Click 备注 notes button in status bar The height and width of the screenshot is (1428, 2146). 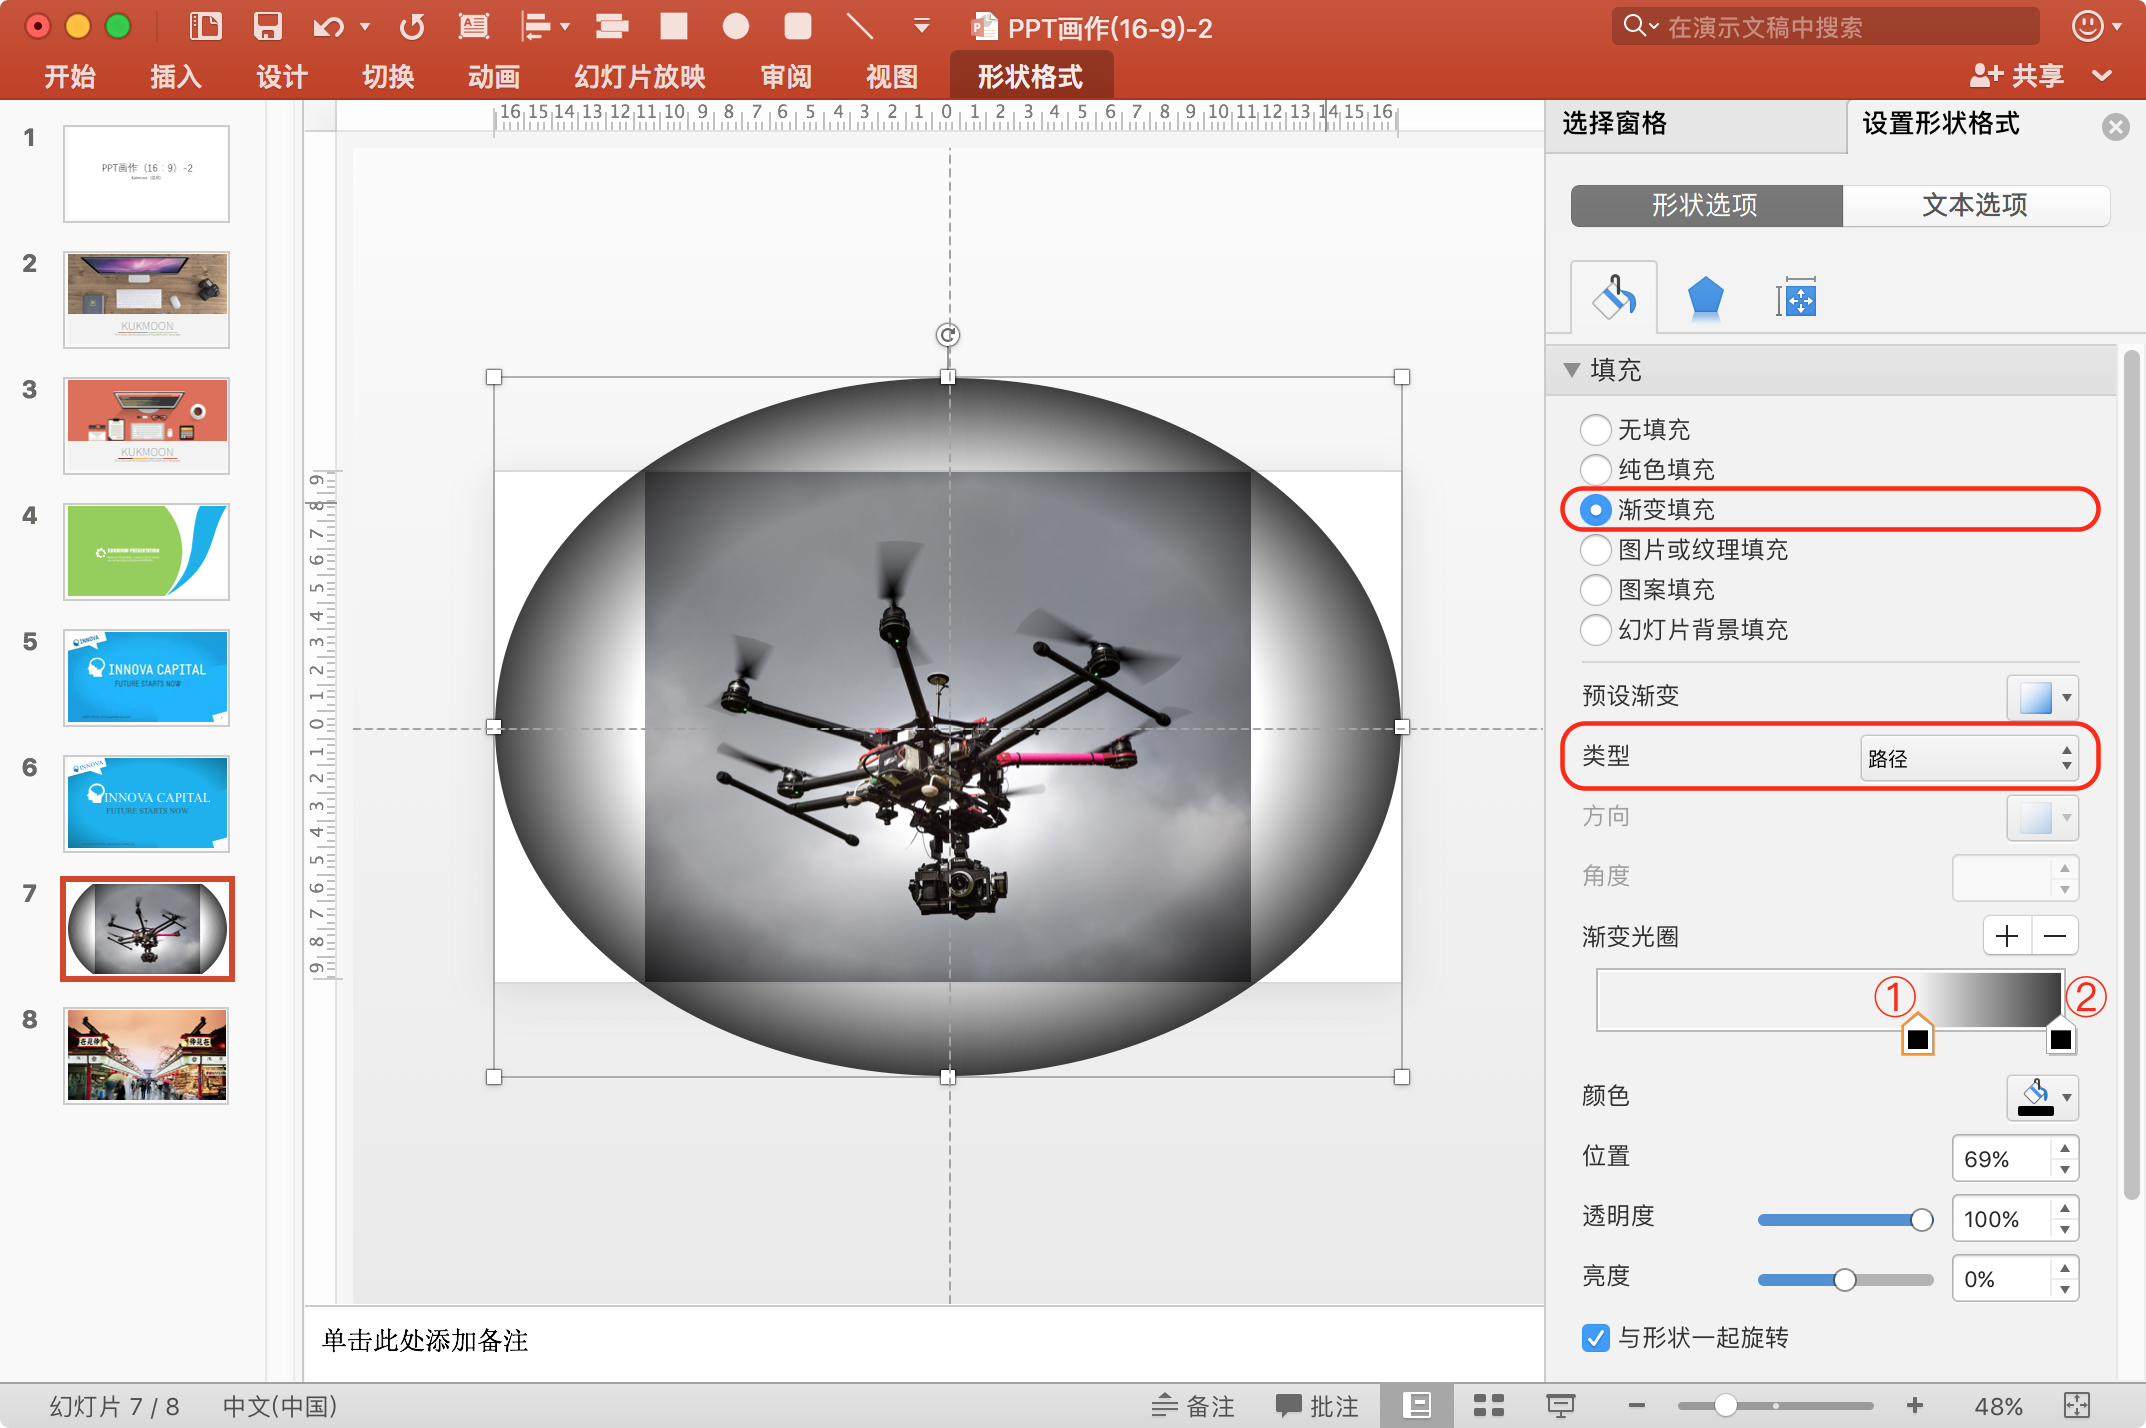[x=1193, y=1405]
